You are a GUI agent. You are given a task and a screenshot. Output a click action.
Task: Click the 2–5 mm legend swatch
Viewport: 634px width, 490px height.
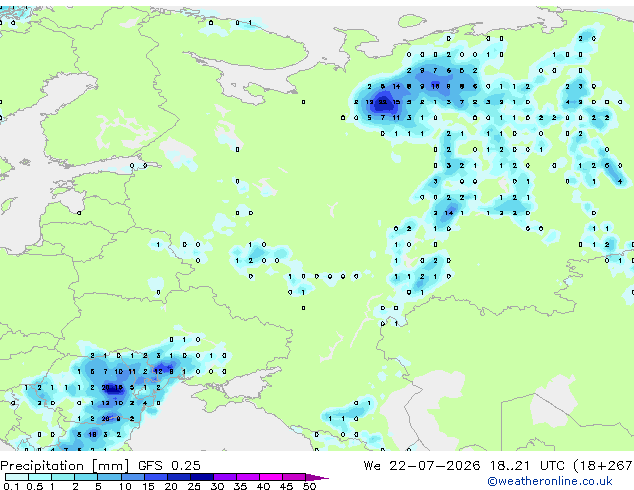(86, 477)
